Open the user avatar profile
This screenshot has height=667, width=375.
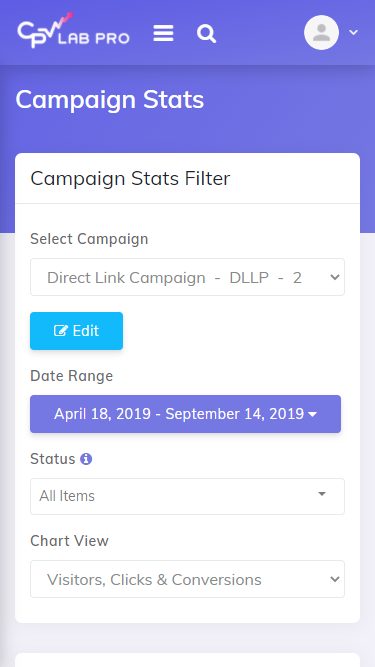[321, 33]
